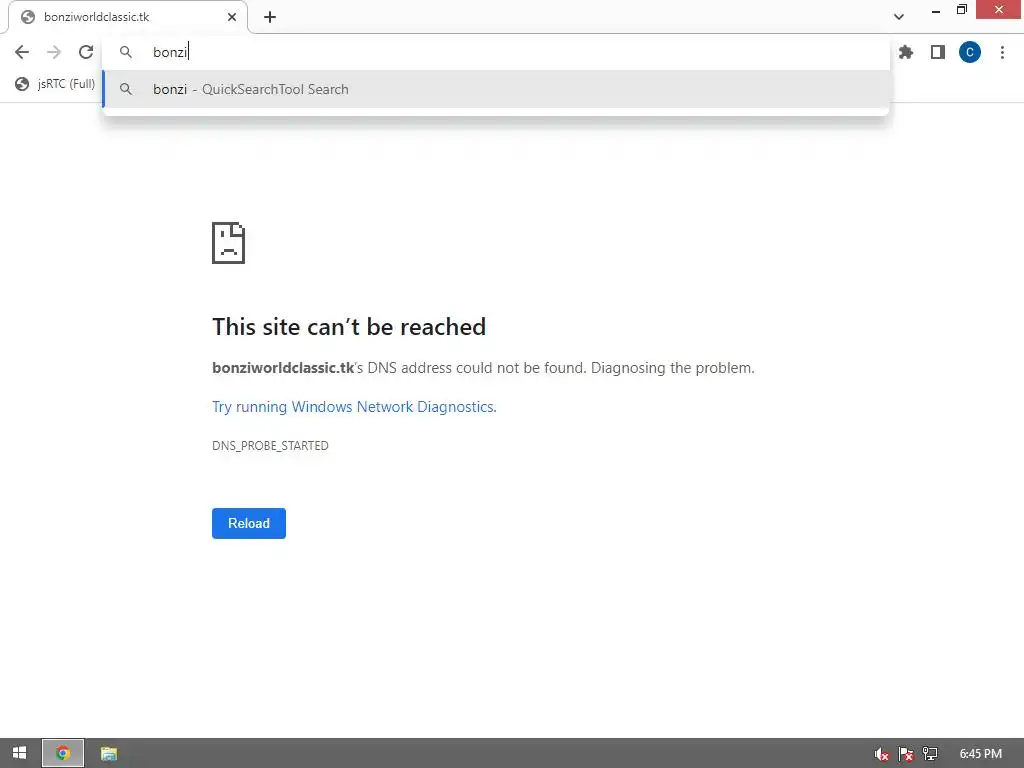Click the muted volume tray icon

tap(881, 754)
